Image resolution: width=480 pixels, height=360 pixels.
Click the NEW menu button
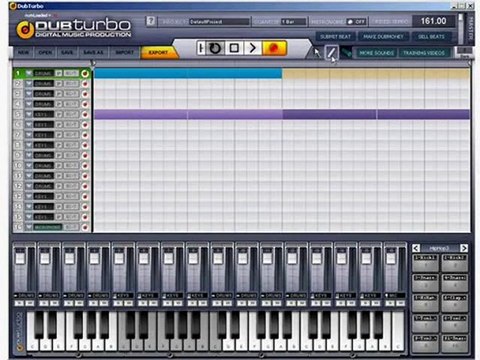coord(23,53)
